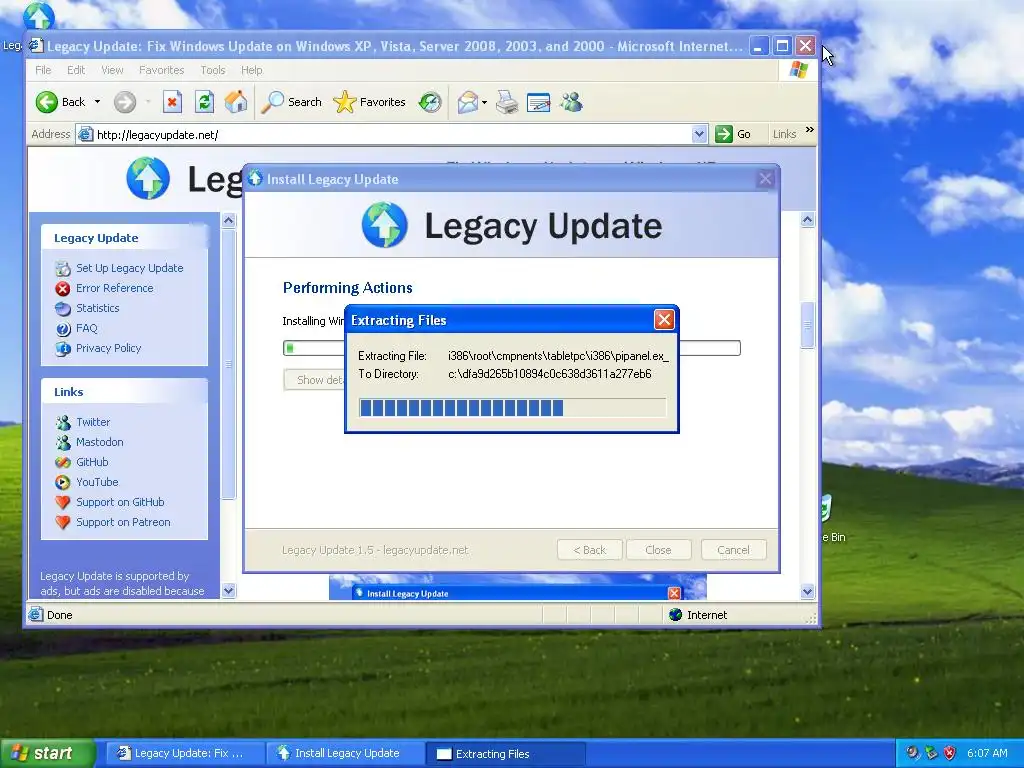This screenshot has width=1024, height=768.
Task: Click the GitHub link in sidebar
Action: pos(92,462)
